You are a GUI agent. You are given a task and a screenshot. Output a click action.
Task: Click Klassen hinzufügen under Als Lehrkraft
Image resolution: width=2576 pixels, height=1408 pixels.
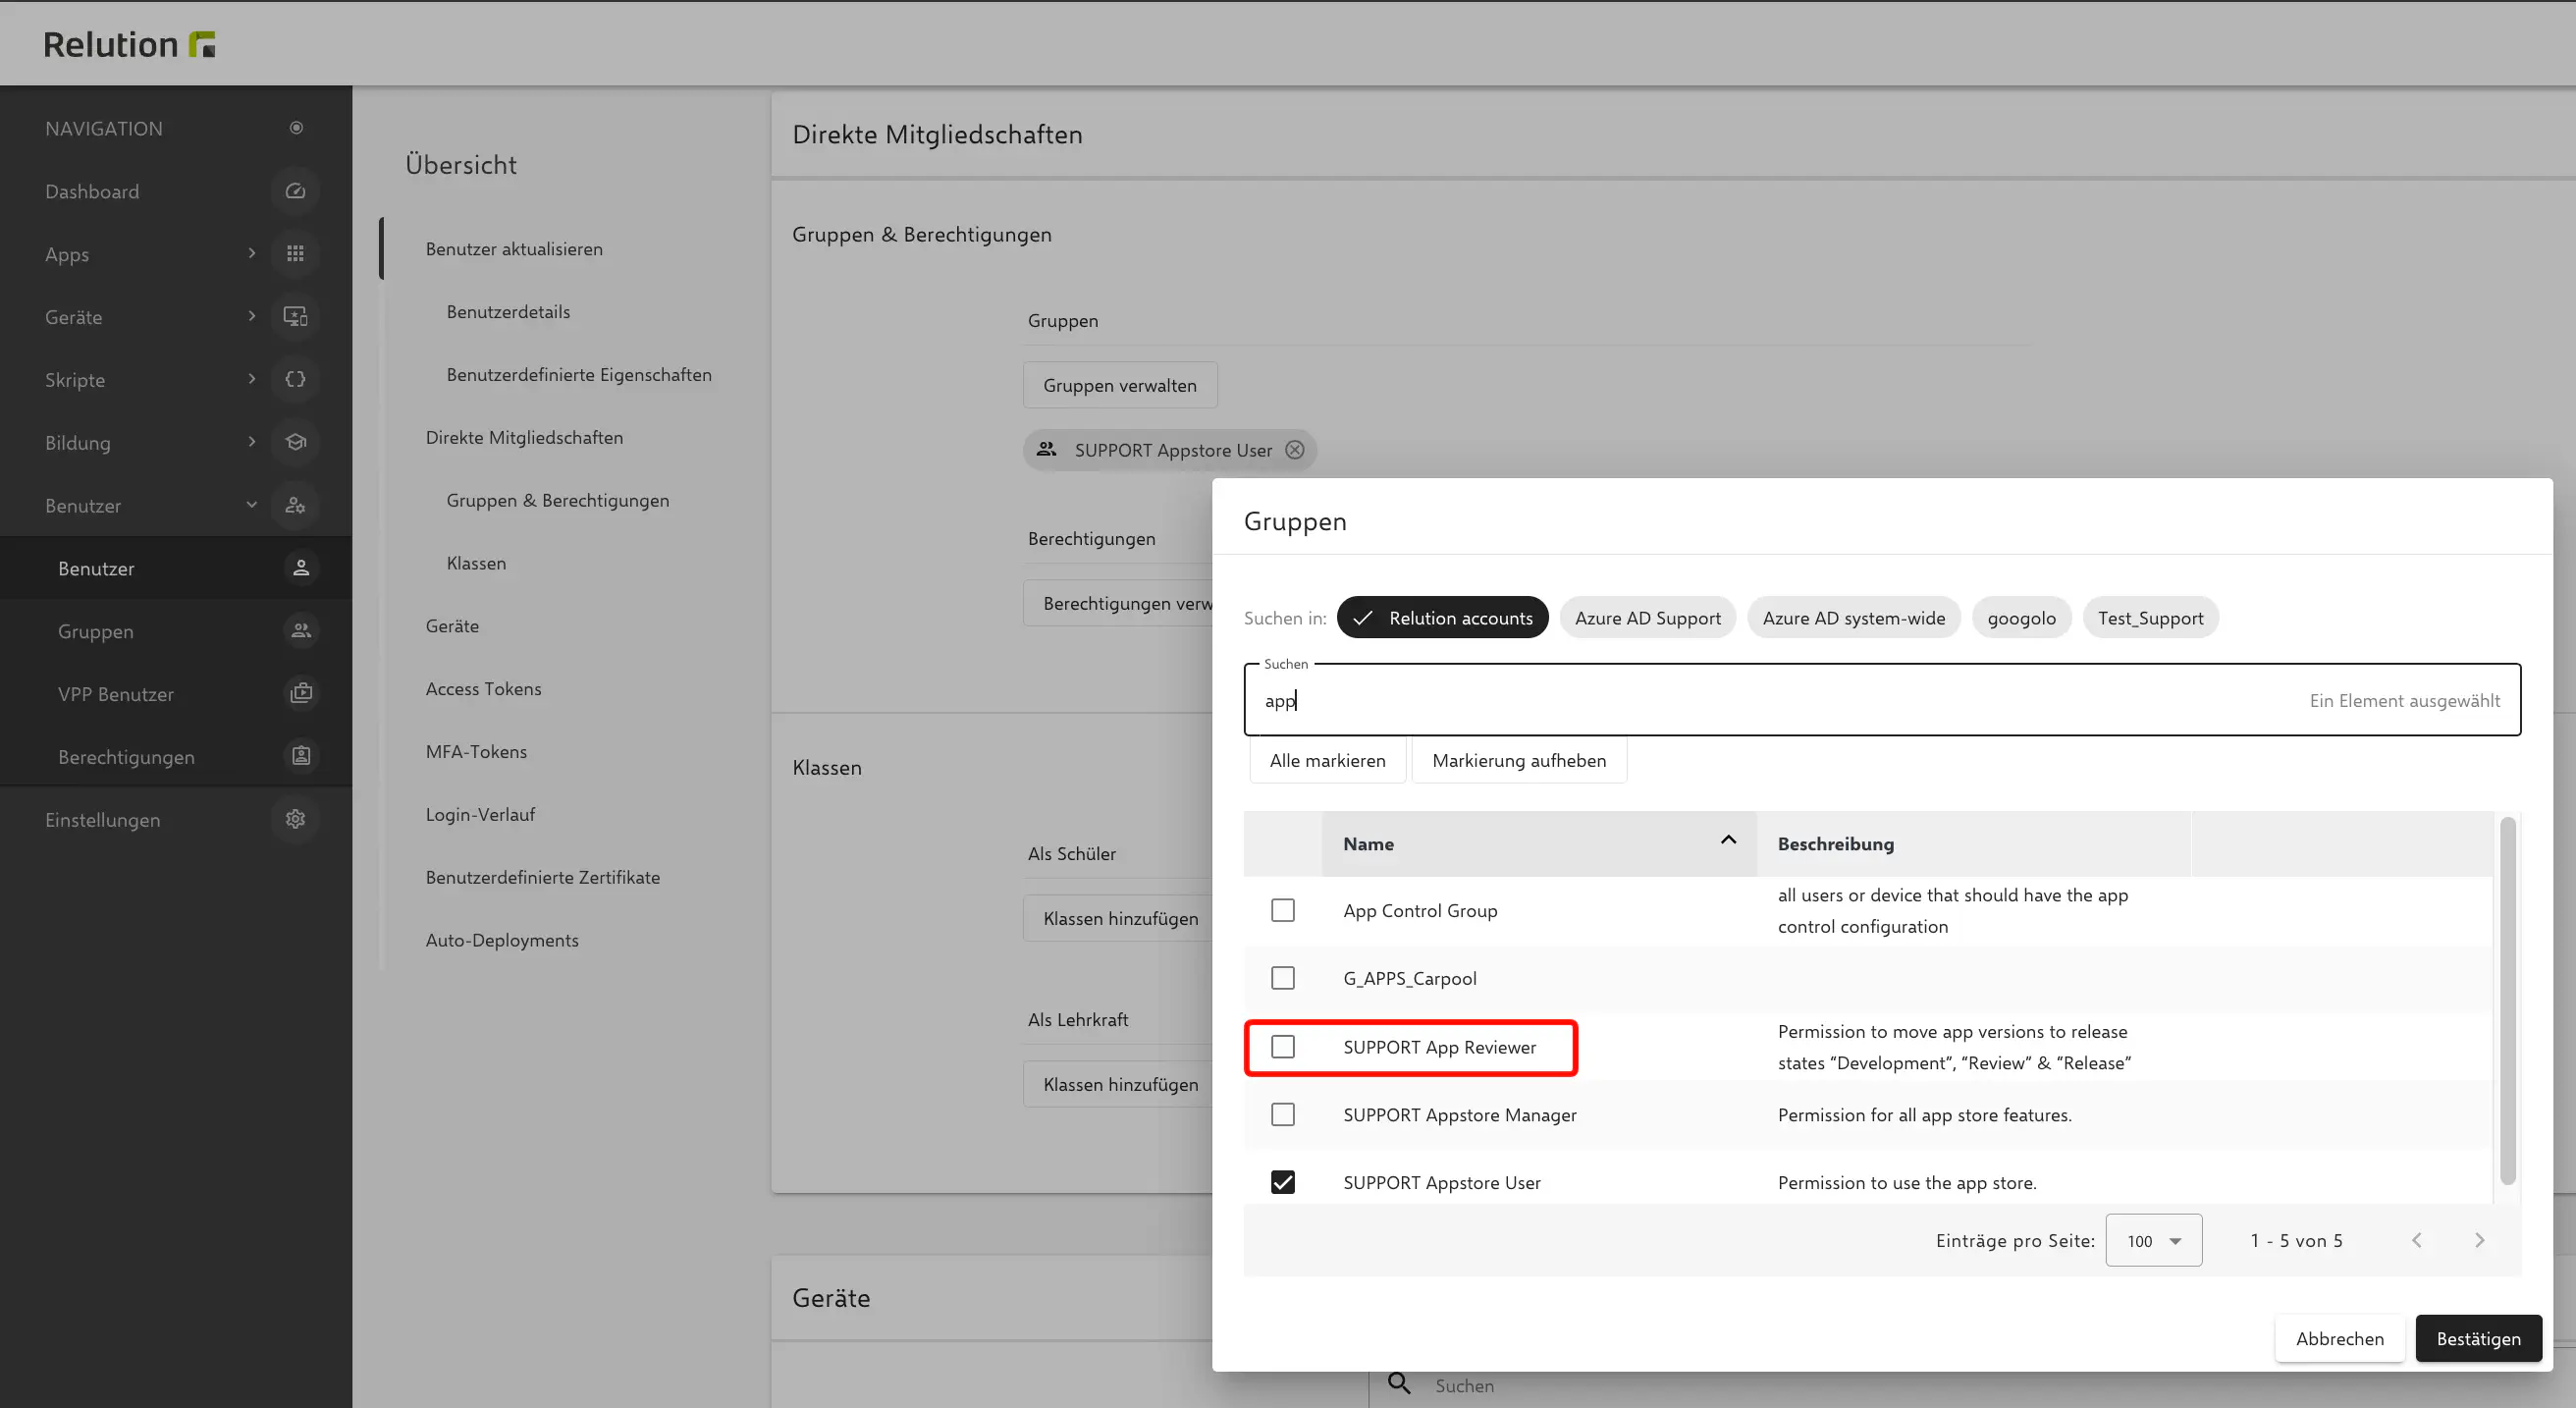click(x=1118, y=1084)
